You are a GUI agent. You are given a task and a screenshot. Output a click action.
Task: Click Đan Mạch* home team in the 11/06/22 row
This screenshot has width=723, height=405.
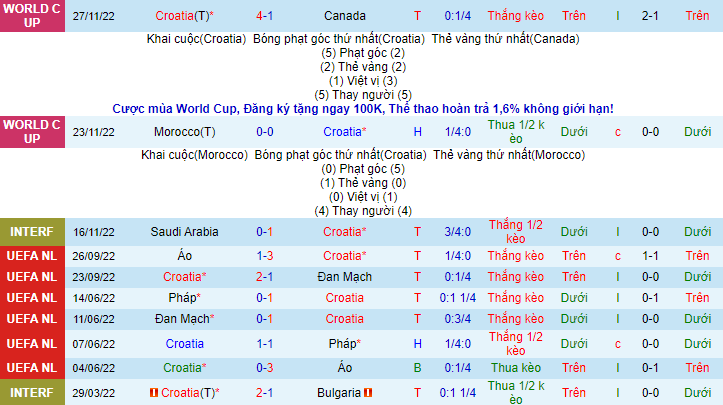pos(184,319)
